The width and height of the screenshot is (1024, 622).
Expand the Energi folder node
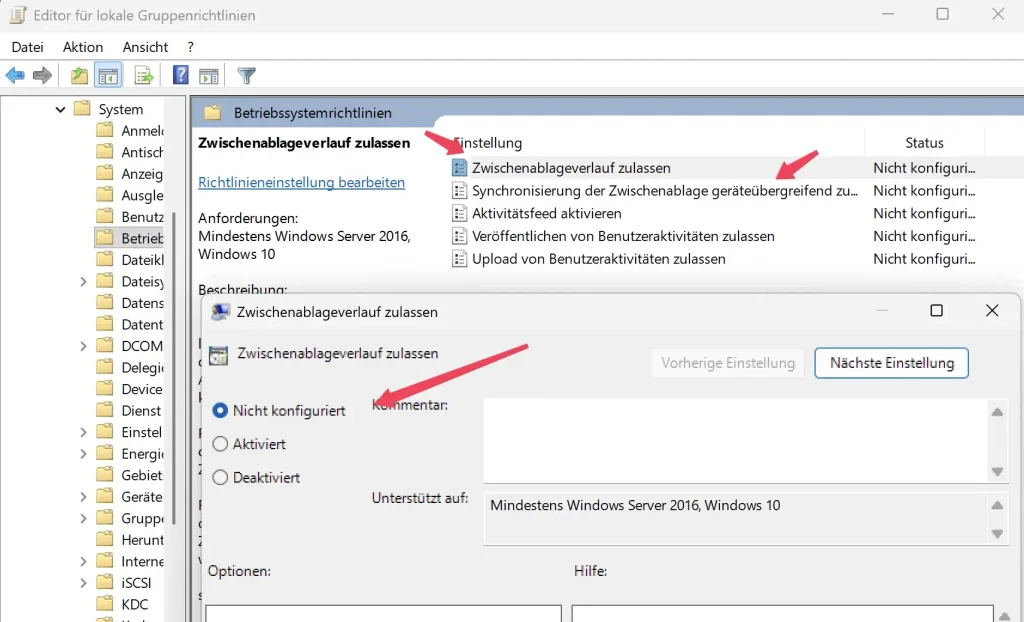click(x=83, y=454)
